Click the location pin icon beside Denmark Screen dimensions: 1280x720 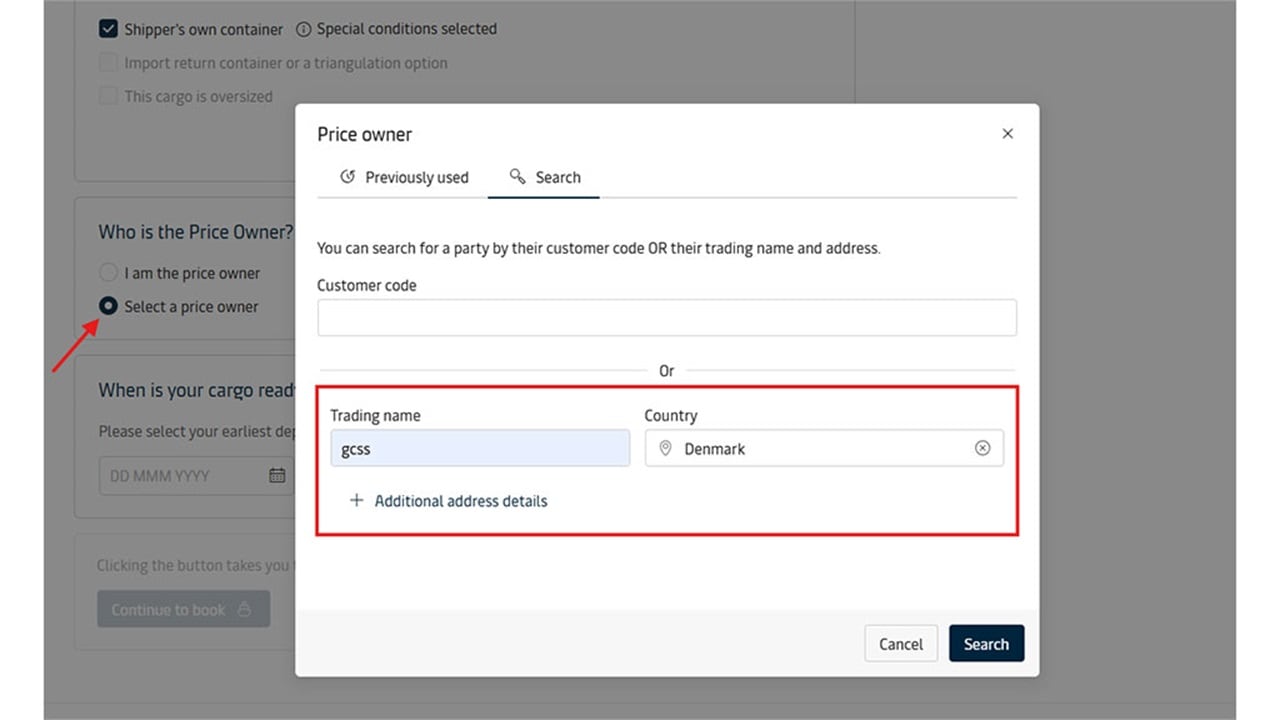665,449
